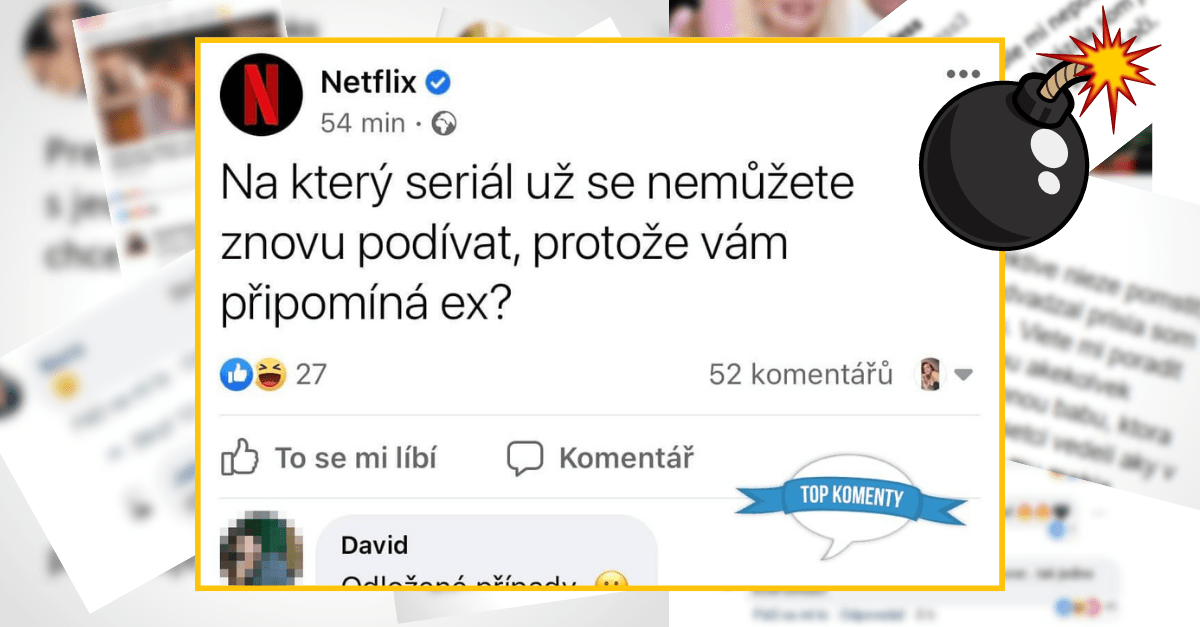Click the blue like reaction icon
This screenshot has width=1200, height=627.
(236, 374)
